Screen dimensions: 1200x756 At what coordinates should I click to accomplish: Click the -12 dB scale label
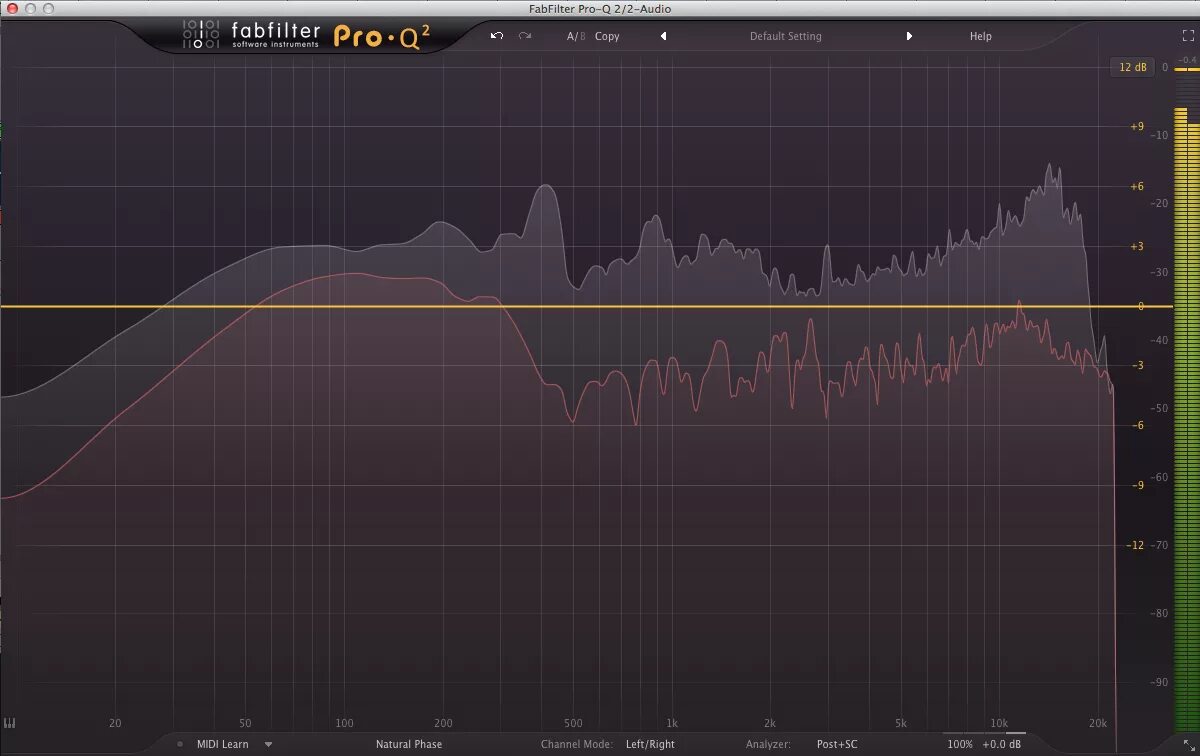pos(1135,545)
